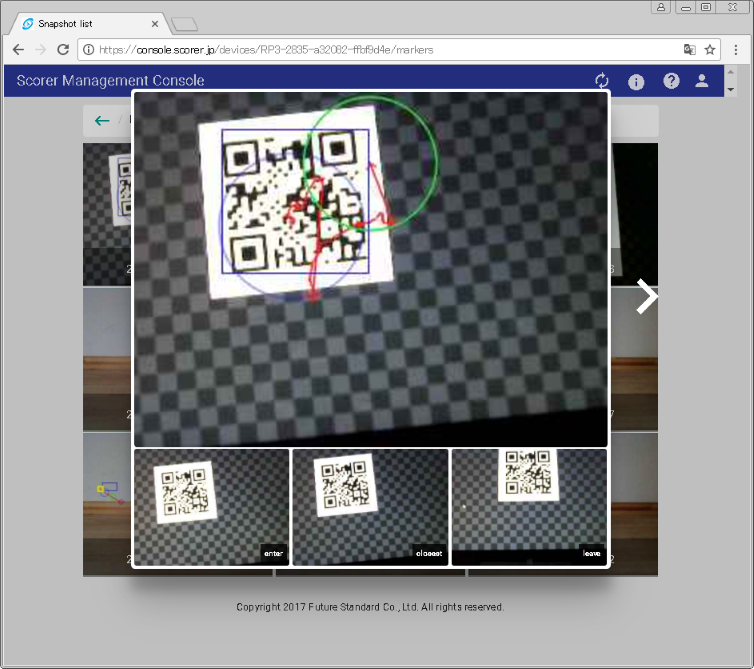Click the background thumbnail with the yellow marker
Image resolution: width=754 pixels, height=669 pixels.
(107, 504)
